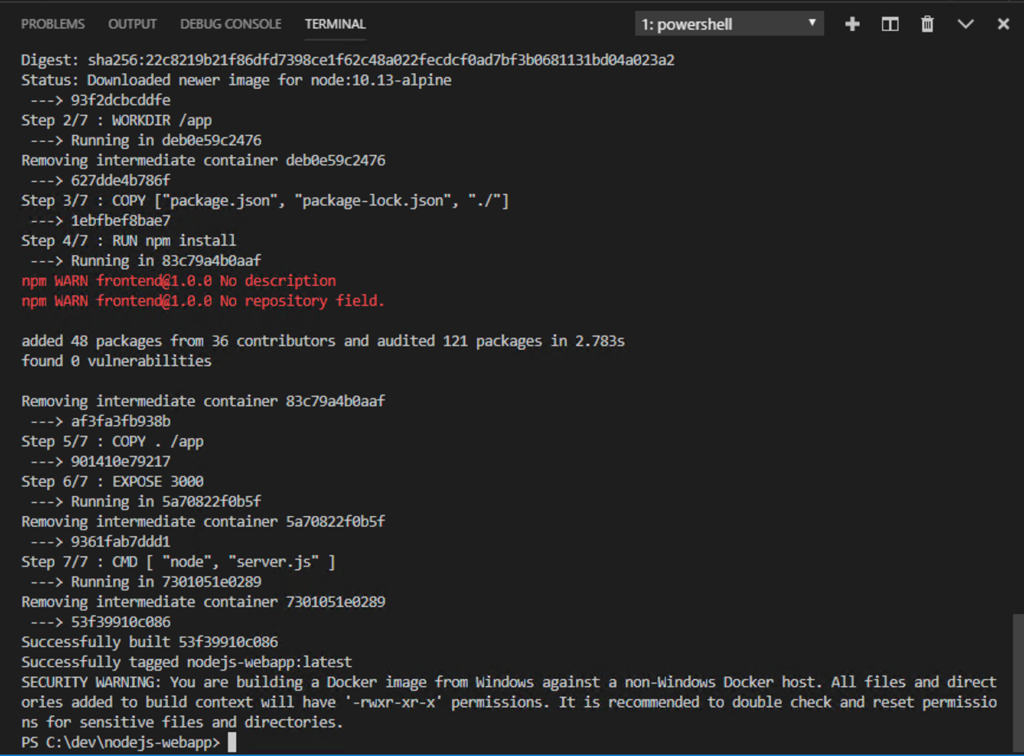Click the '---> 901410e79217' line
This screenshot has height=756, width=1024.
[101, 462]
